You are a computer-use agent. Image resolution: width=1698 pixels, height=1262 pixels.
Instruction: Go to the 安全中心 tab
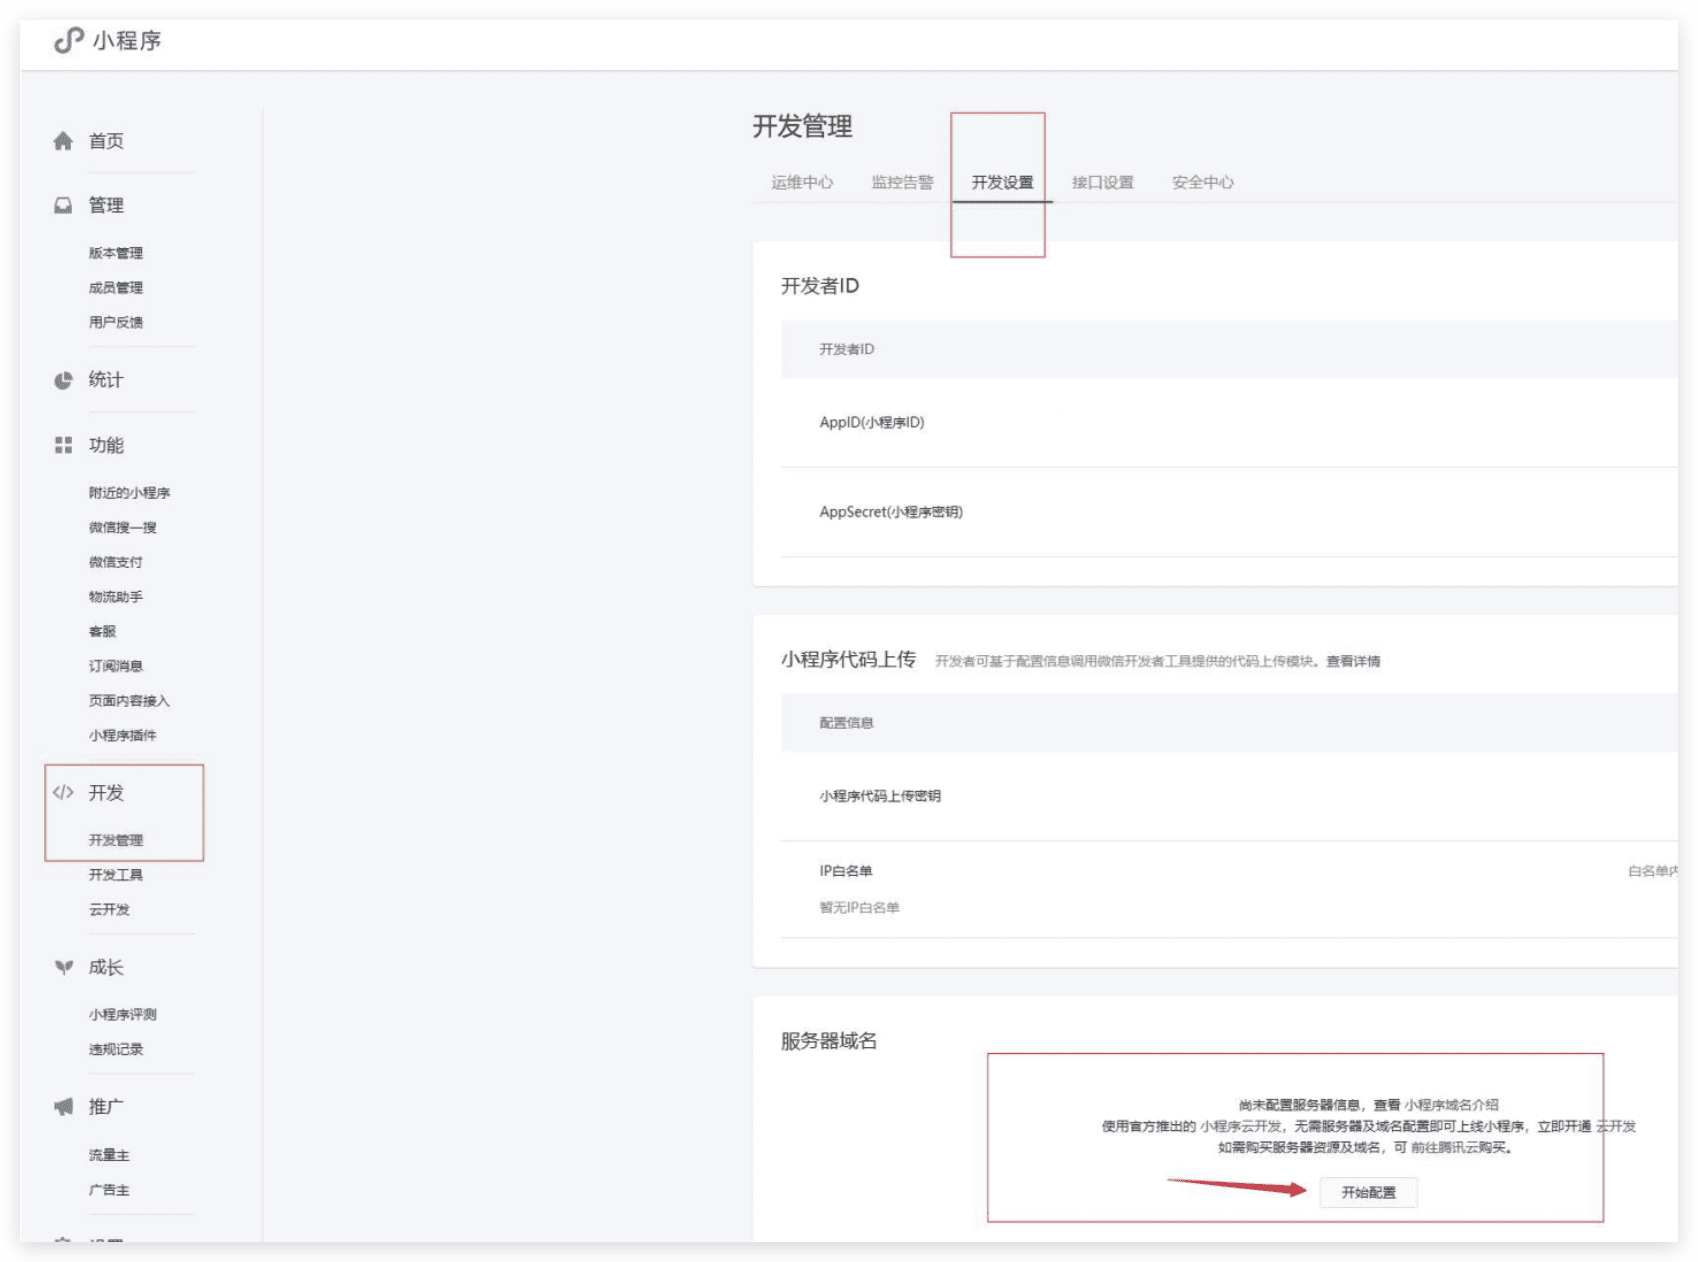pos(1203,182)
